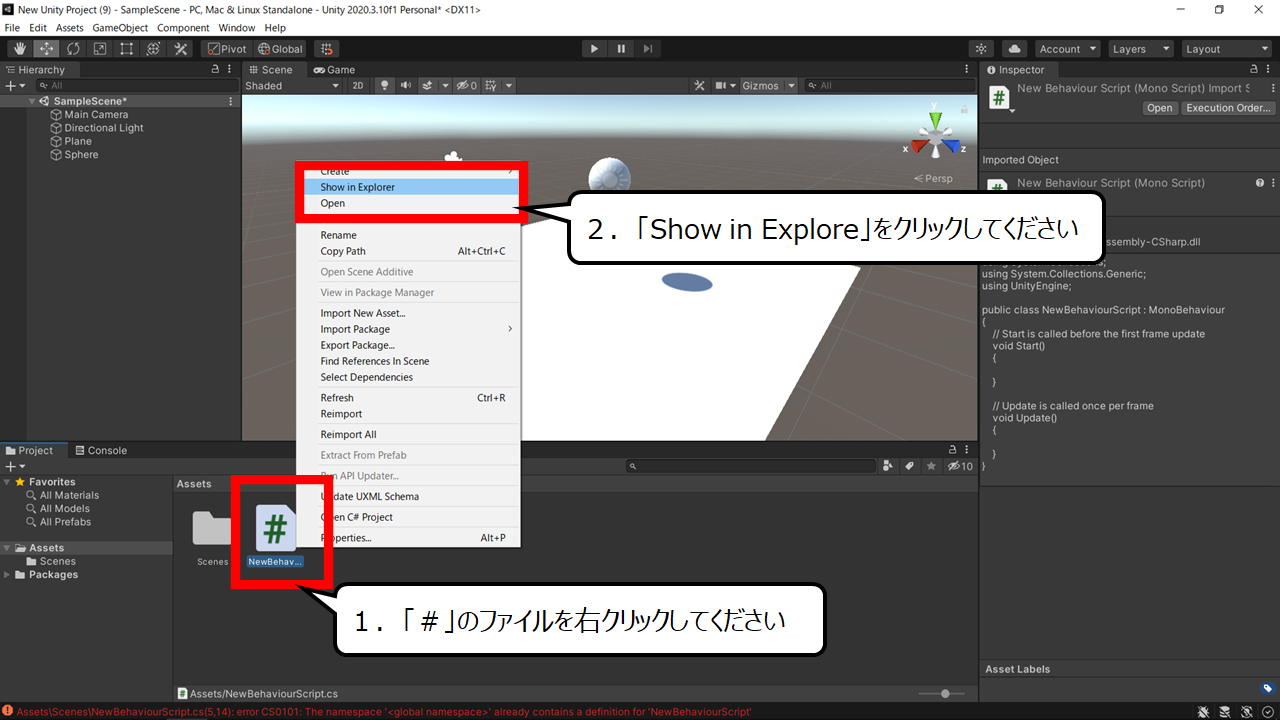Filter Project assets by label icon
Viewport: 1280px width, 720px height.
[910, 466]
